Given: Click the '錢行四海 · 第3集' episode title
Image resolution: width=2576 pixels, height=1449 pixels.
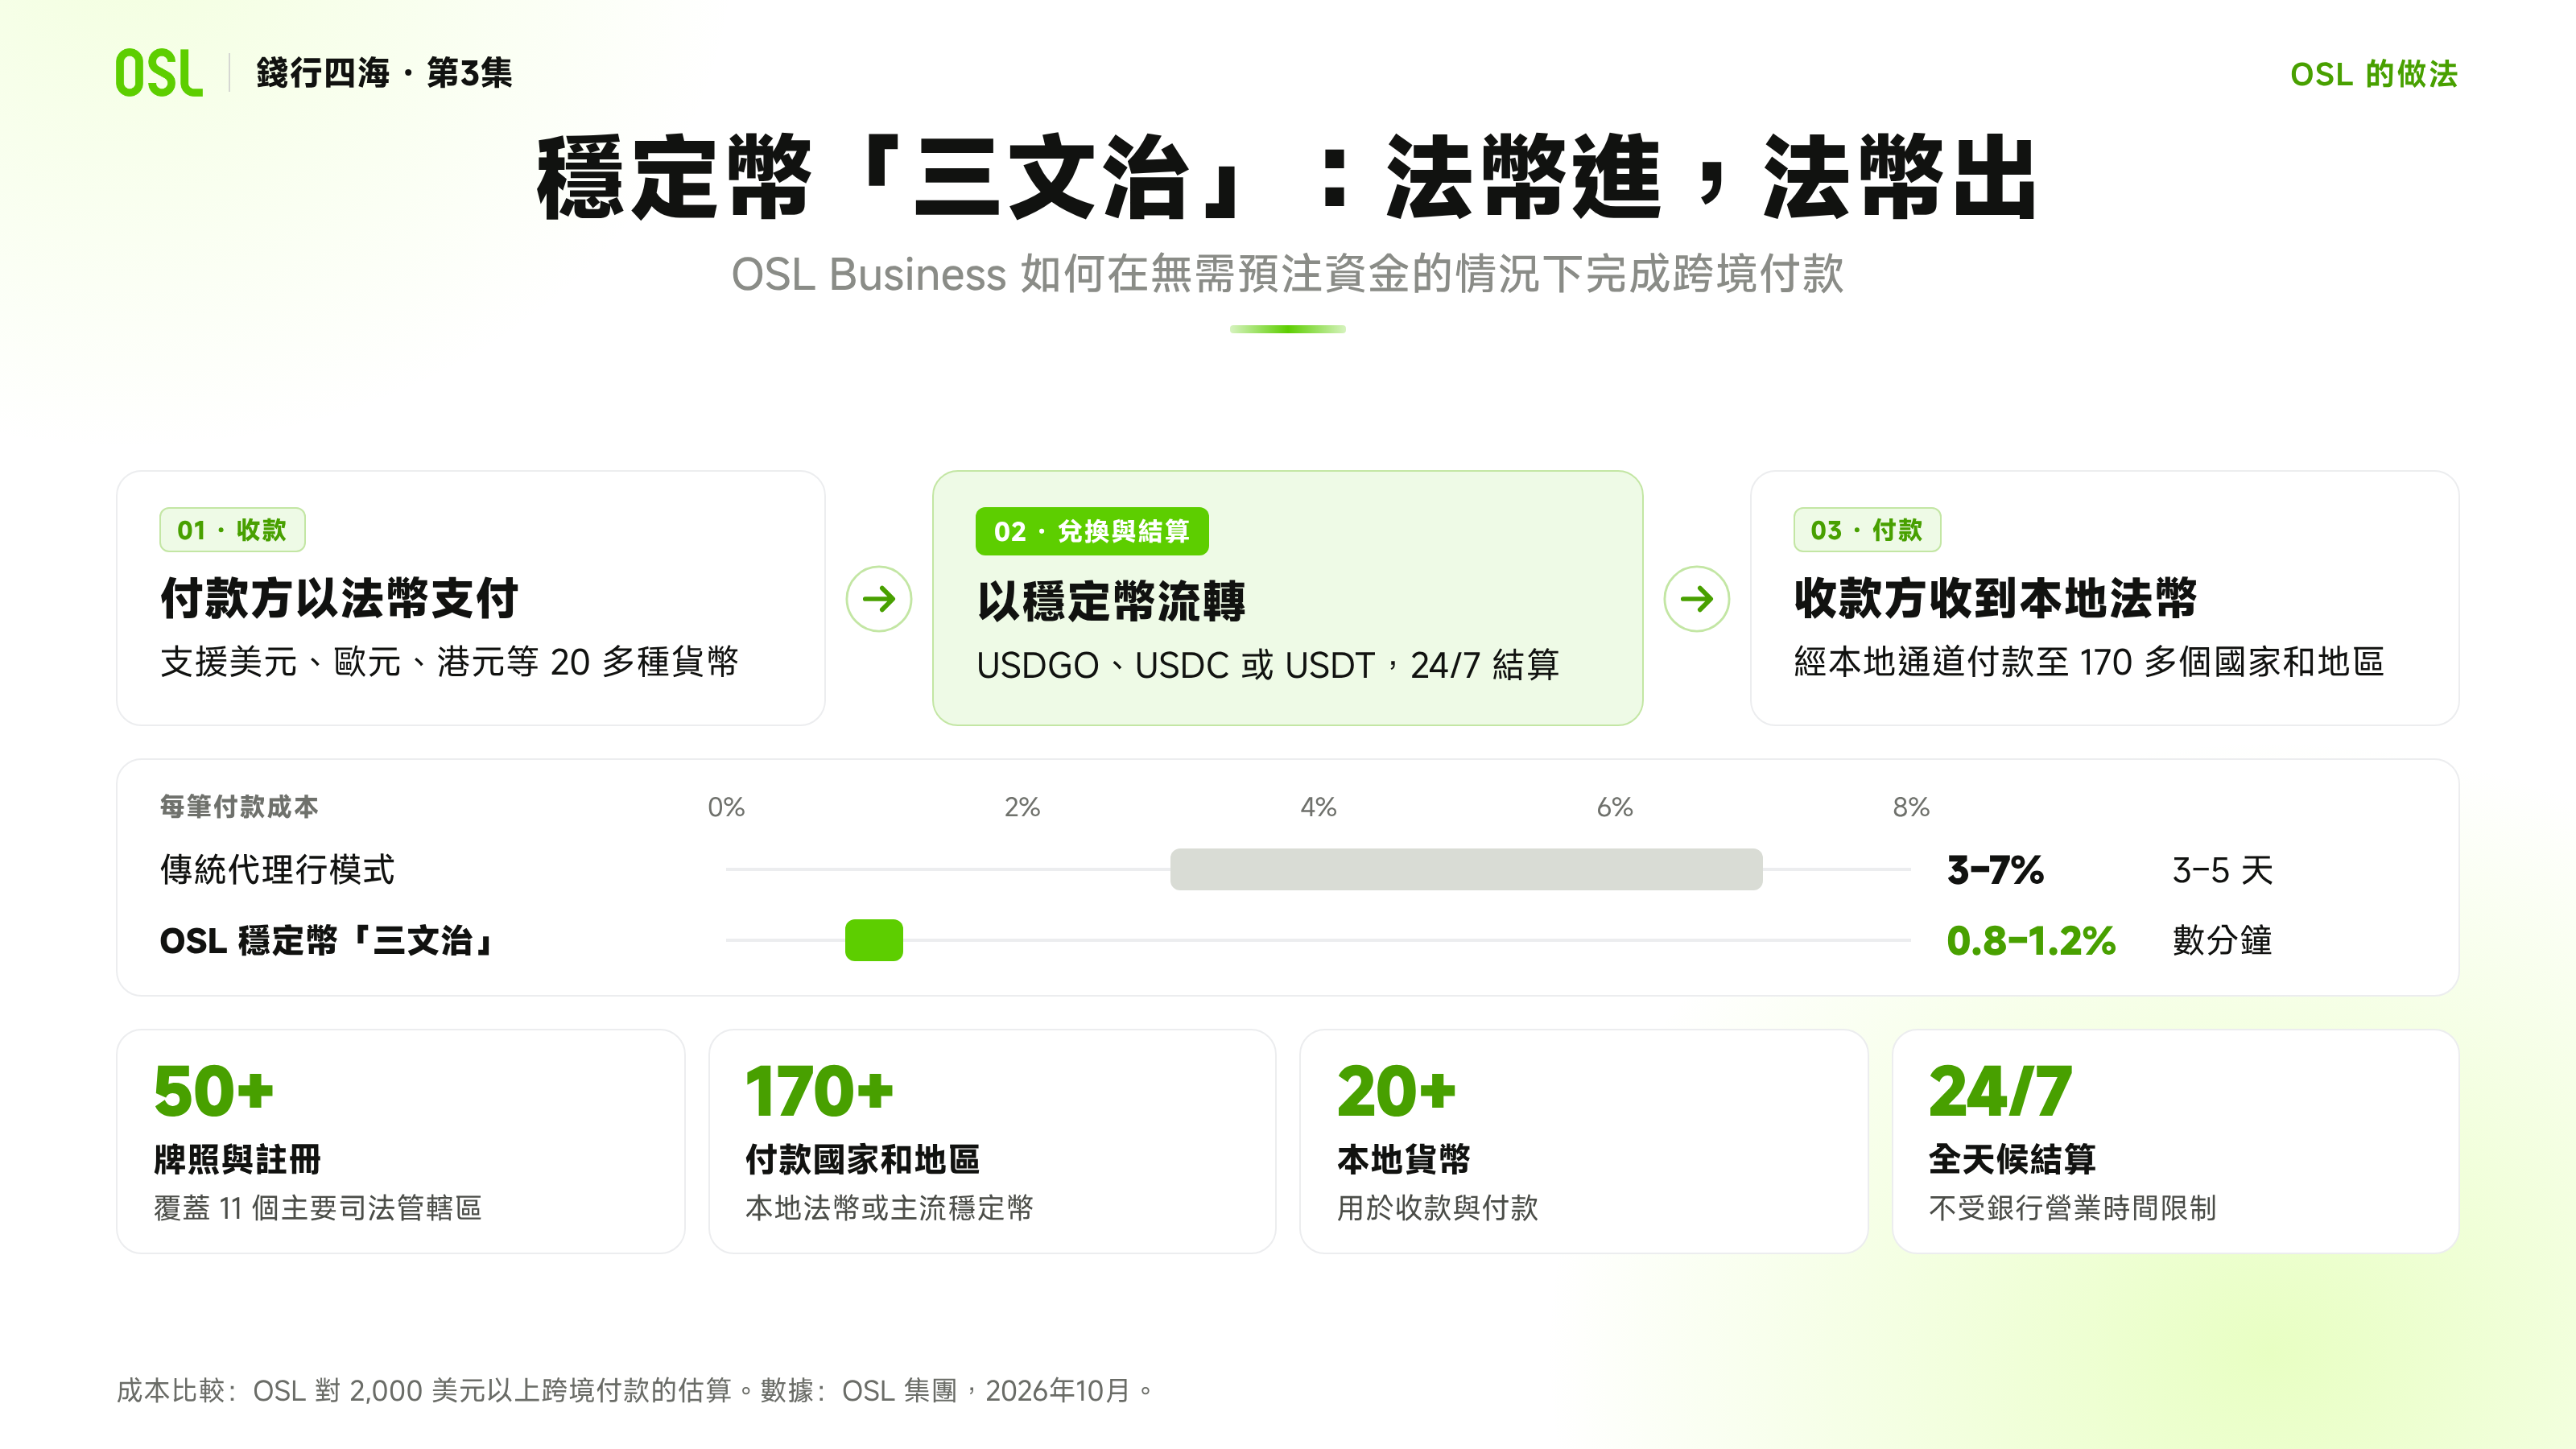Looking at the screenshot, I should [x=384, y=73].
